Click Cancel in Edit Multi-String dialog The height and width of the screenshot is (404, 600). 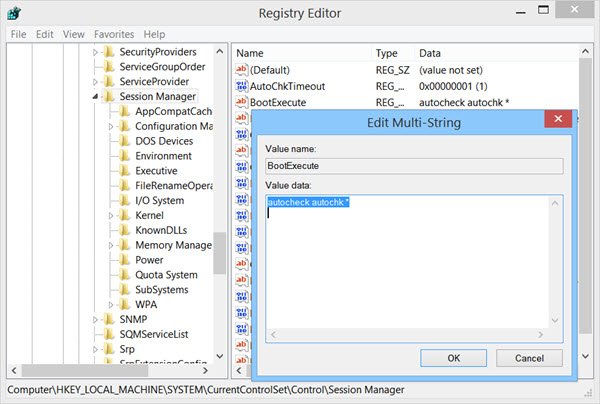tap(529, 358)
